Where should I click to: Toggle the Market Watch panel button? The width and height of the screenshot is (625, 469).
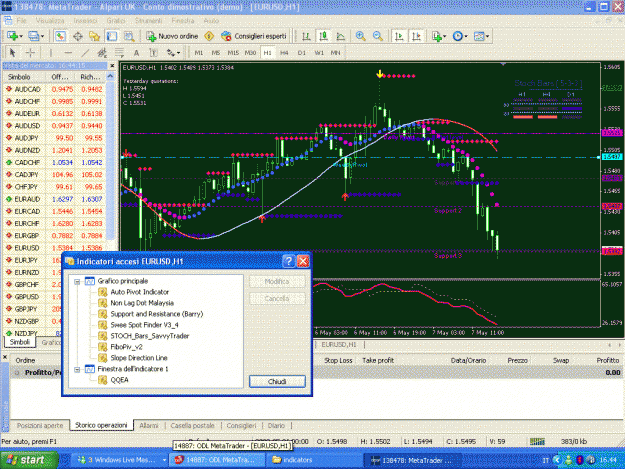(60, 36)
